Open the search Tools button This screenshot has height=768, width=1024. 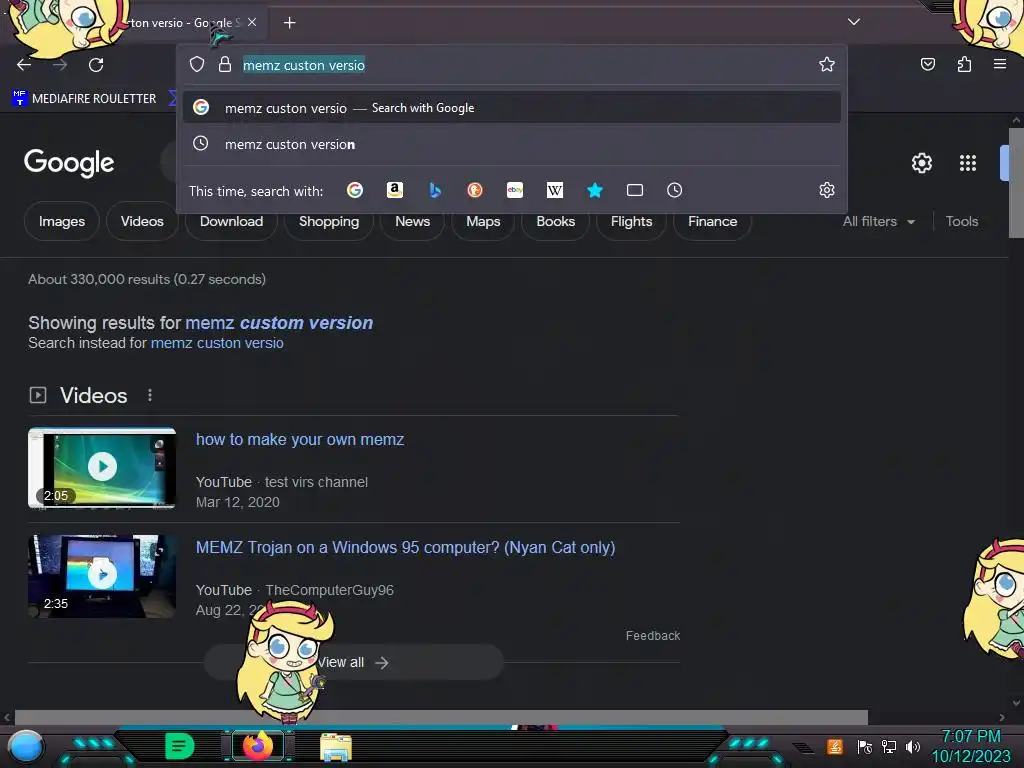962,221
